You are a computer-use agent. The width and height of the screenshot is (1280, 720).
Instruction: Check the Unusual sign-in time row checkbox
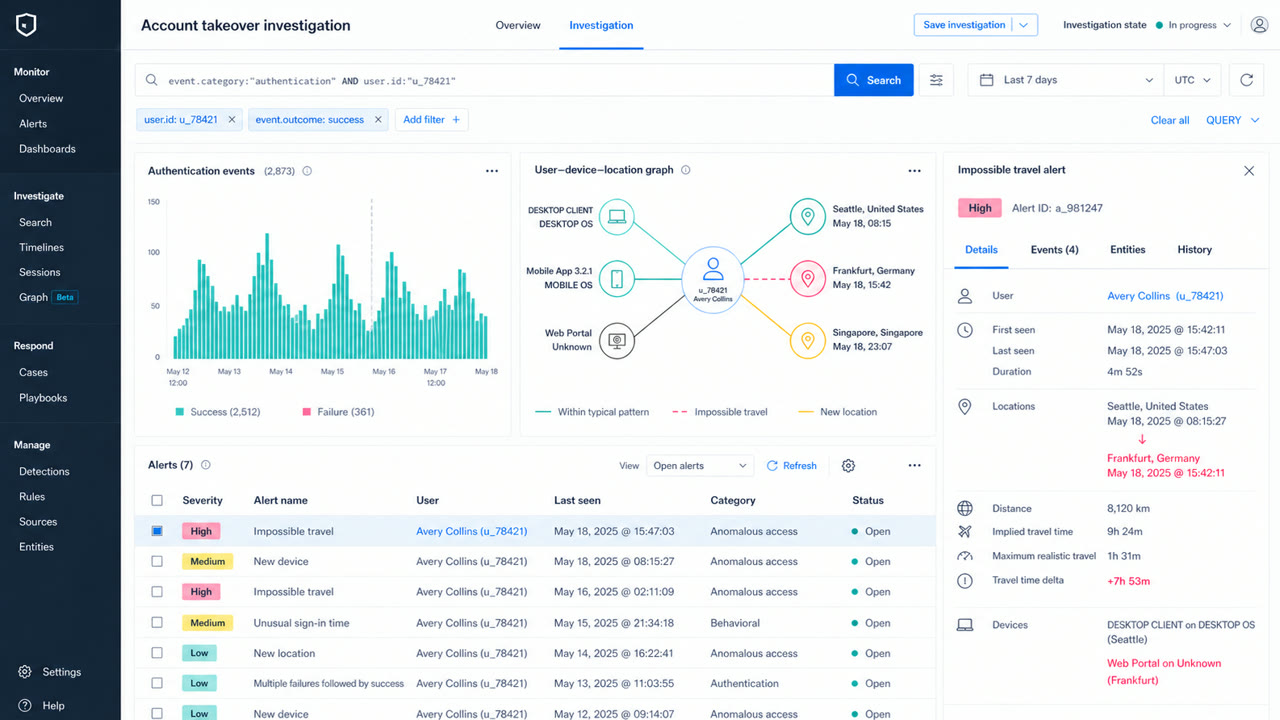click(157, 623)
